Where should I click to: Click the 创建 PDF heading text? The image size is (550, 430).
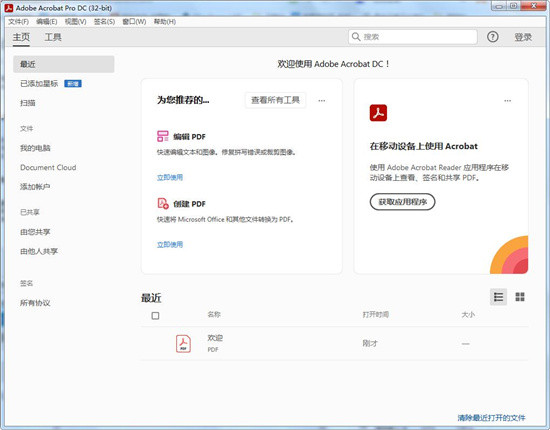[189, 204]
